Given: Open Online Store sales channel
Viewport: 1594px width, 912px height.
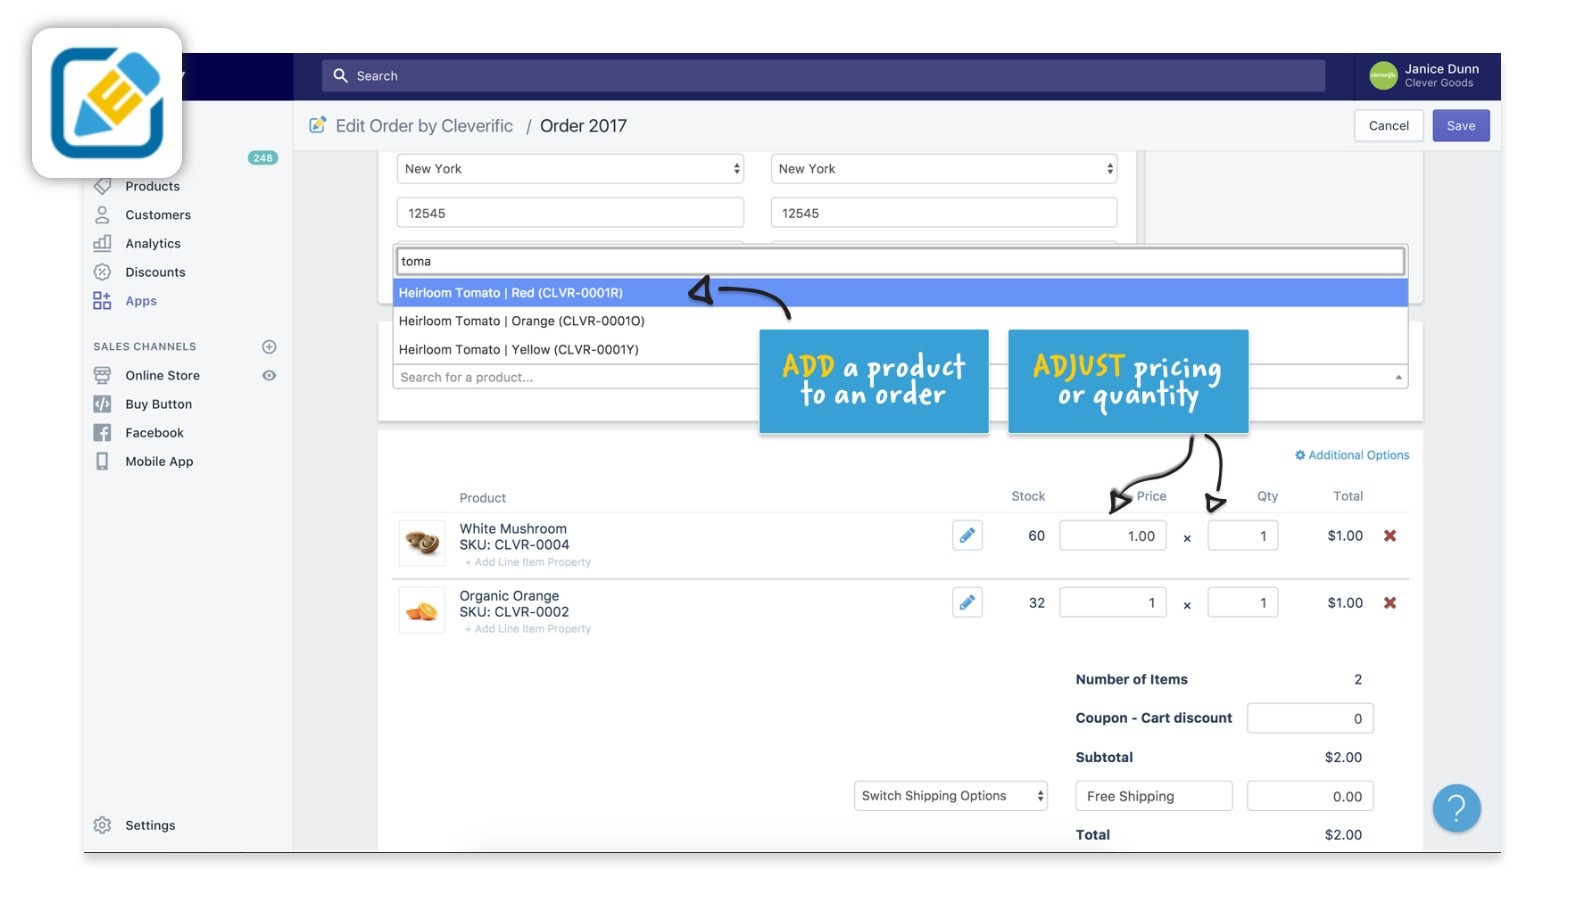Looking at the screenshot, I should click(162, 376).
